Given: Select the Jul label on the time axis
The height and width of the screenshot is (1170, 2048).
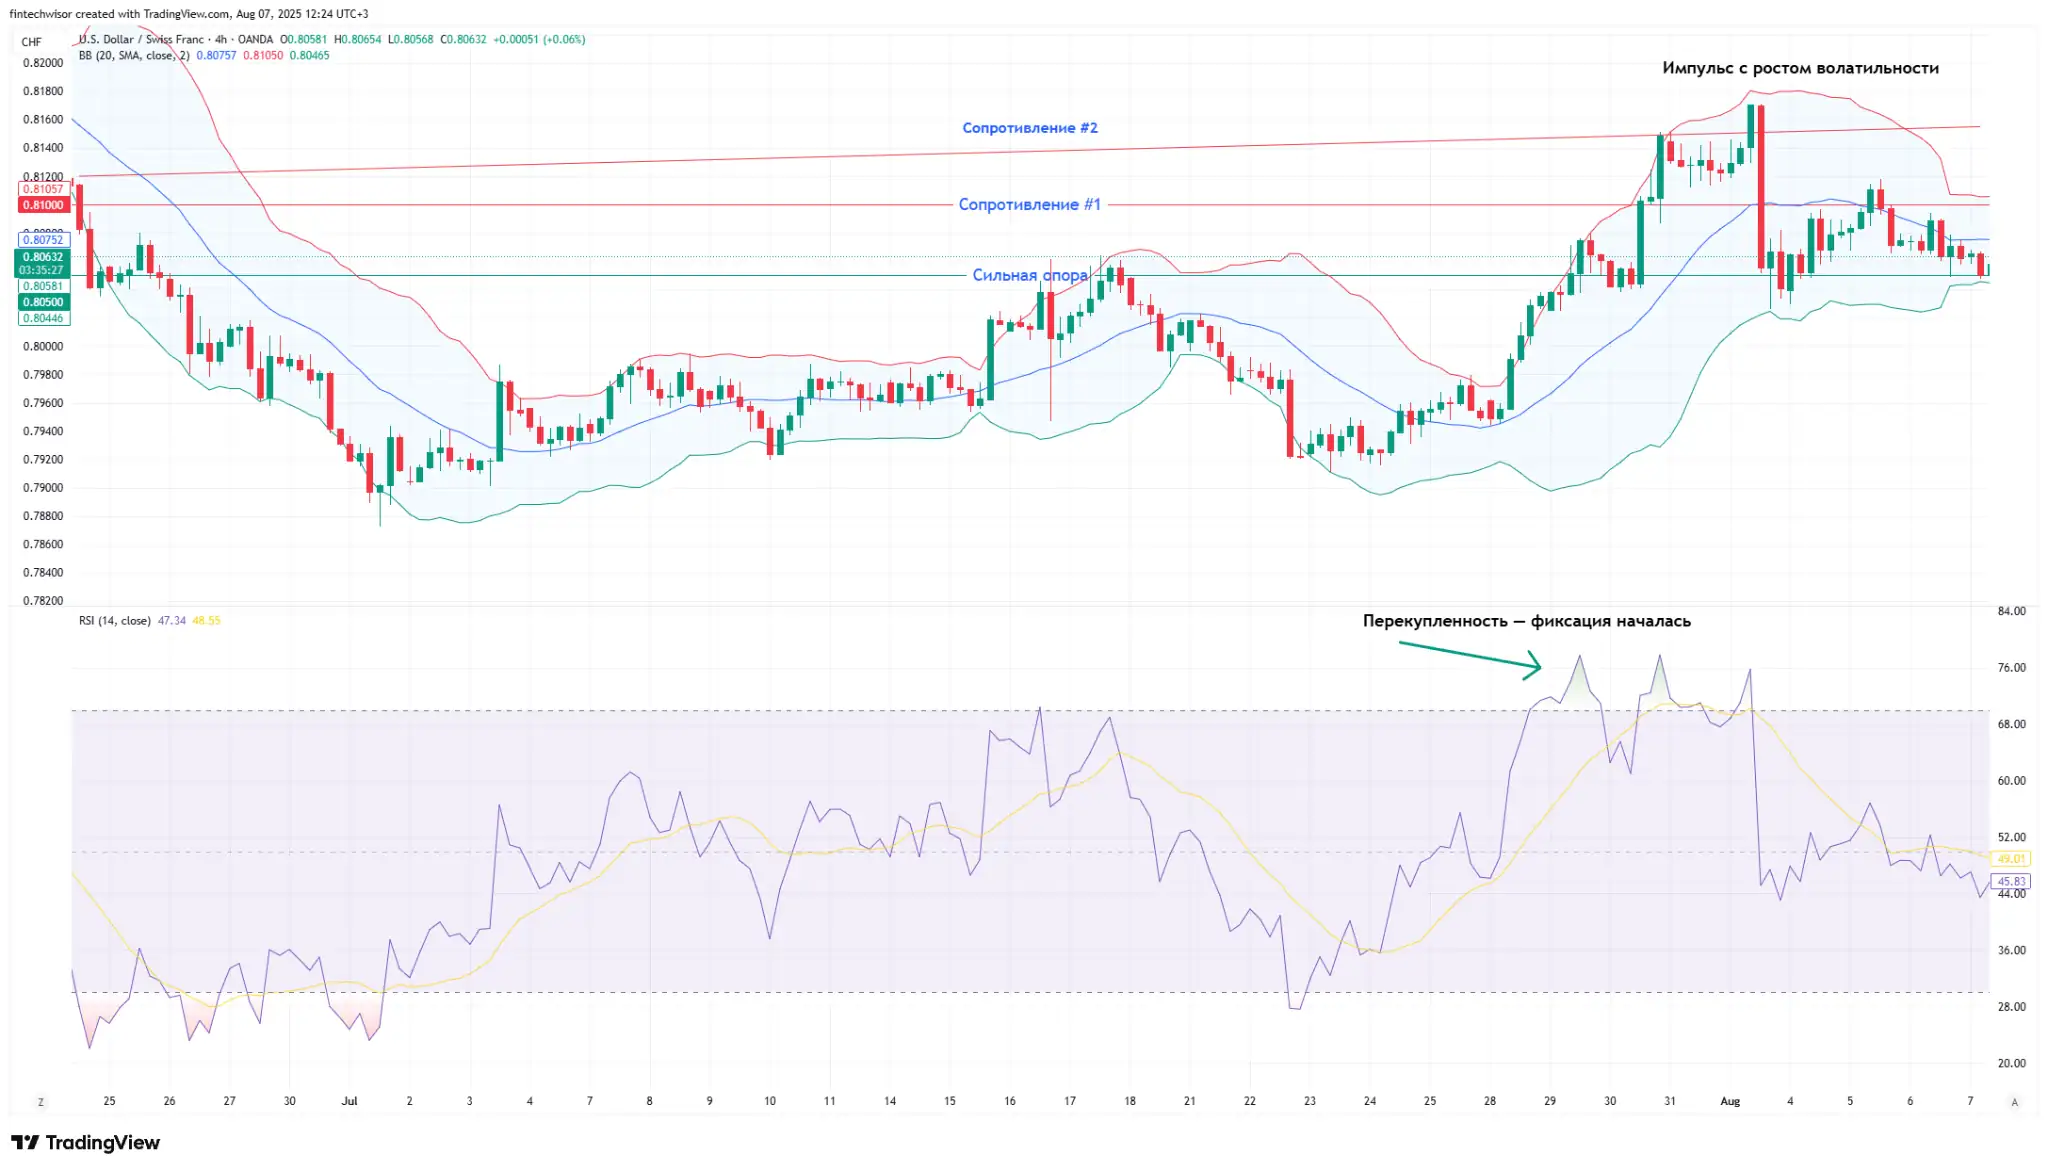Looking at the screenshot, I should (x=350, y=1100).
